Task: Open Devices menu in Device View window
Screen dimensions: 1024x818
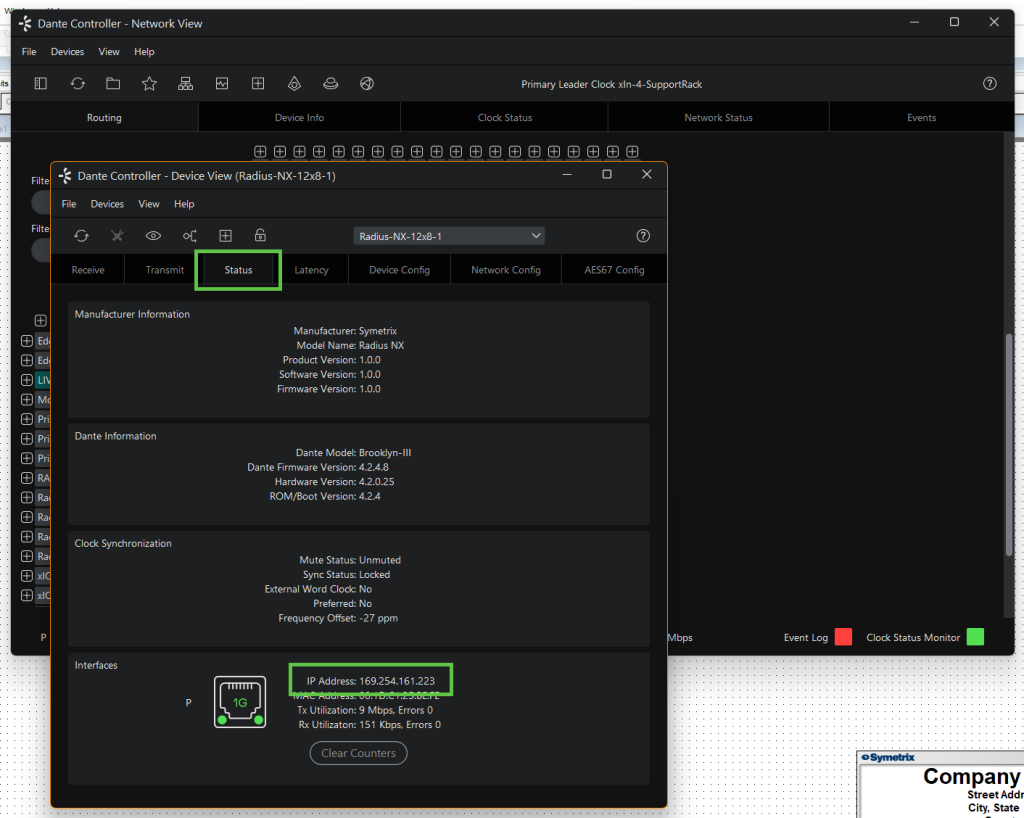Action: pos(107,204)
